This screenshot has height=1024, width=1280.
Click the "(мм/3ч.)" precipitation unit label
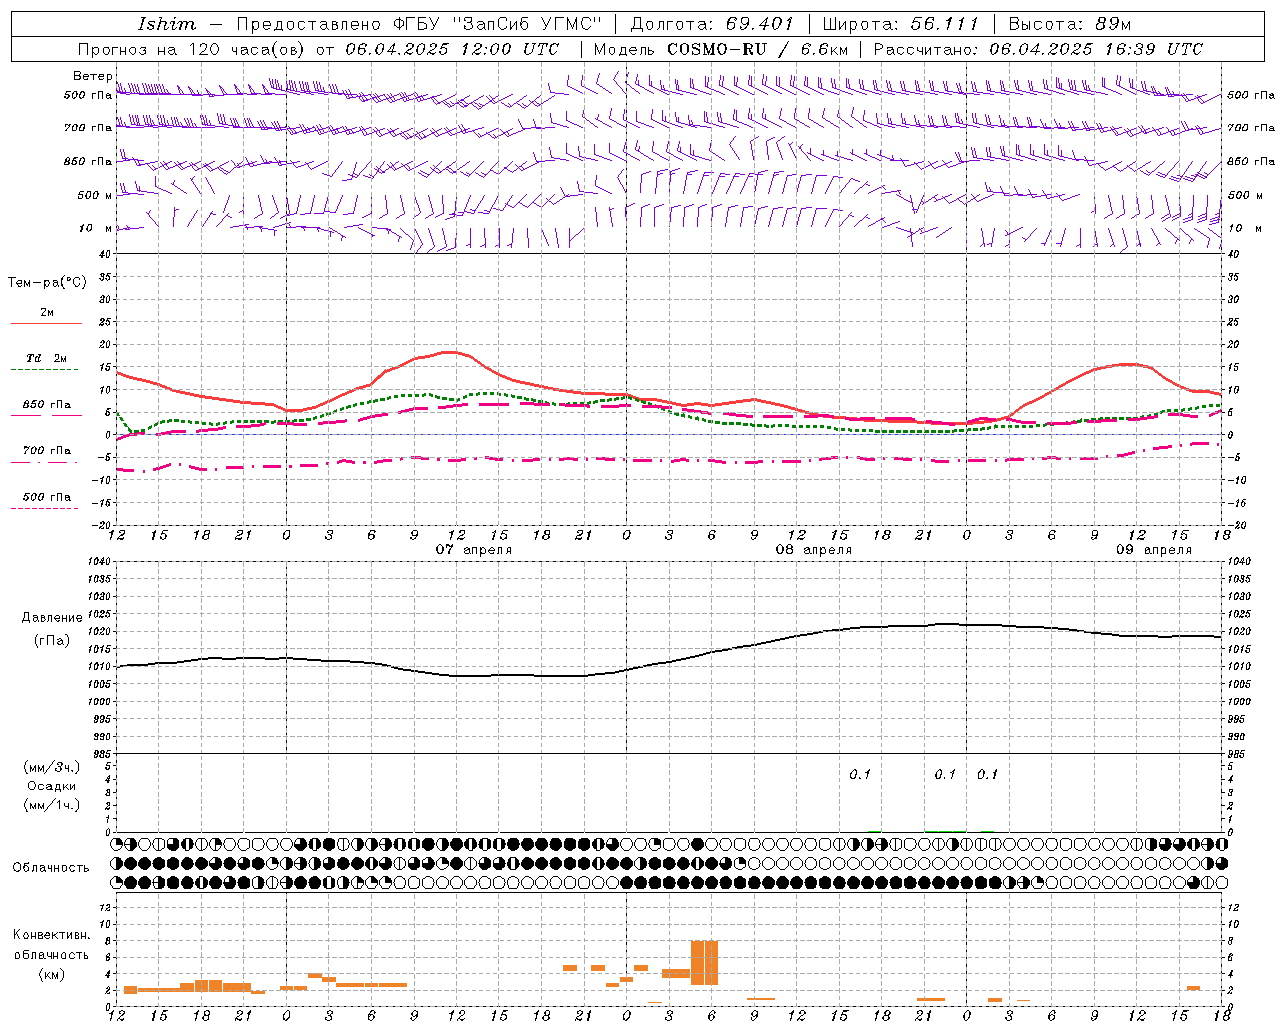pyautogui.click(x=52, y=767)
